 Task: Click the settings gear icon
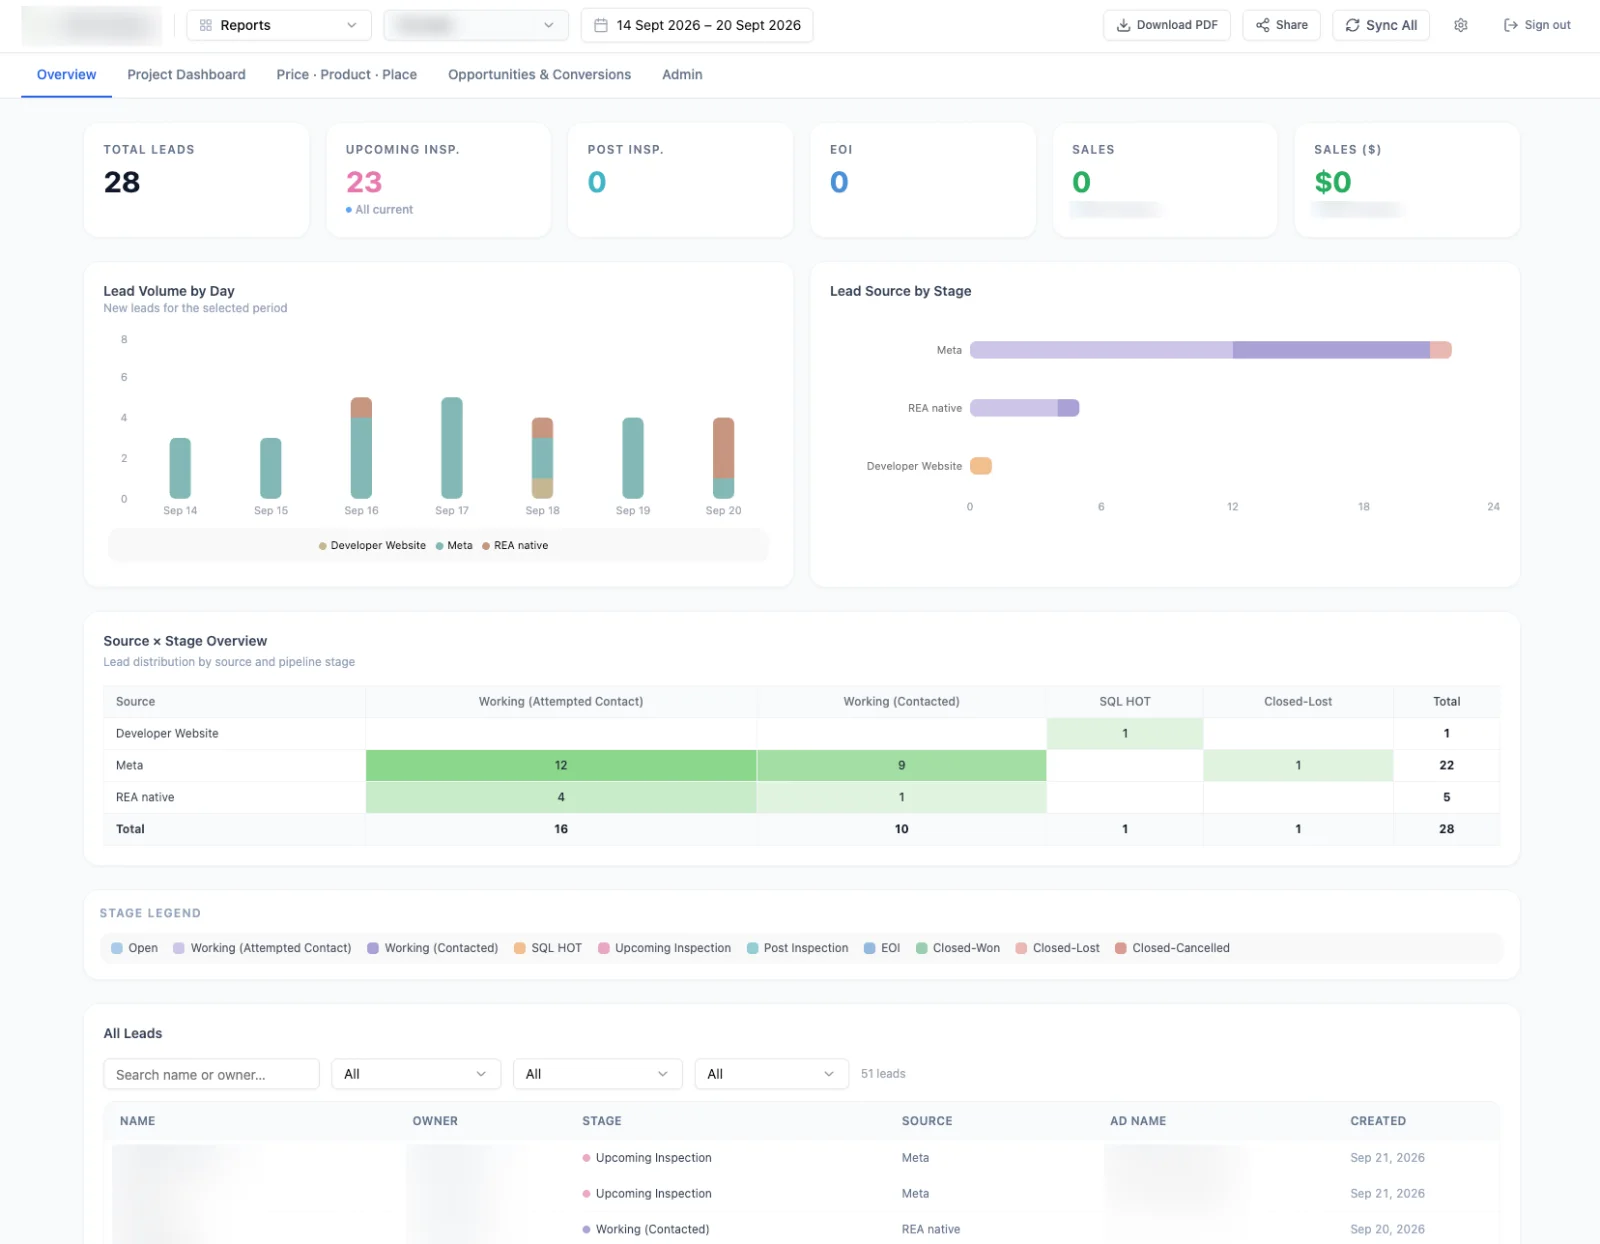pos(1461,25)
